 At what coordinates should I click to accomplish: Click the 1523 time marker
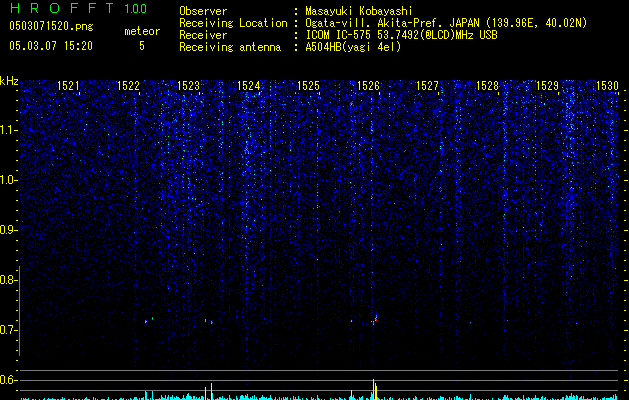(189, 86)
